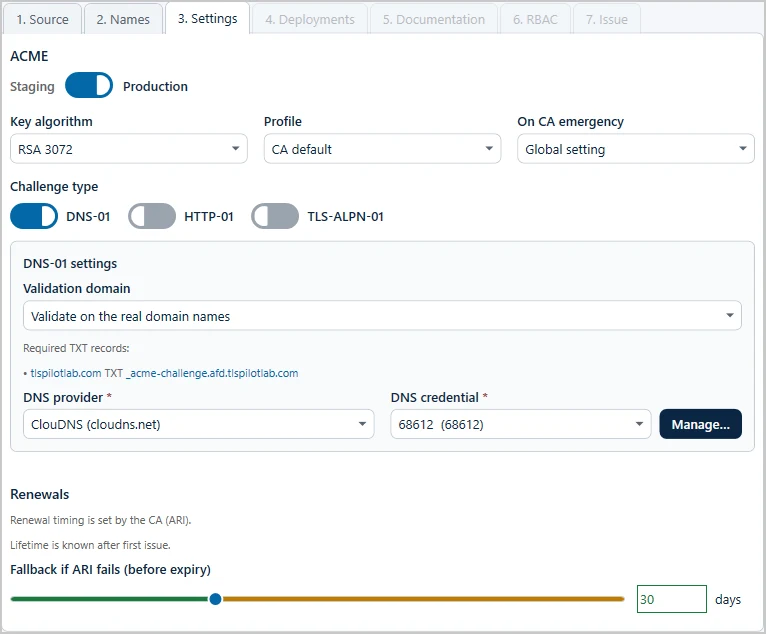Click the Staging label

[x=32, y=86]
